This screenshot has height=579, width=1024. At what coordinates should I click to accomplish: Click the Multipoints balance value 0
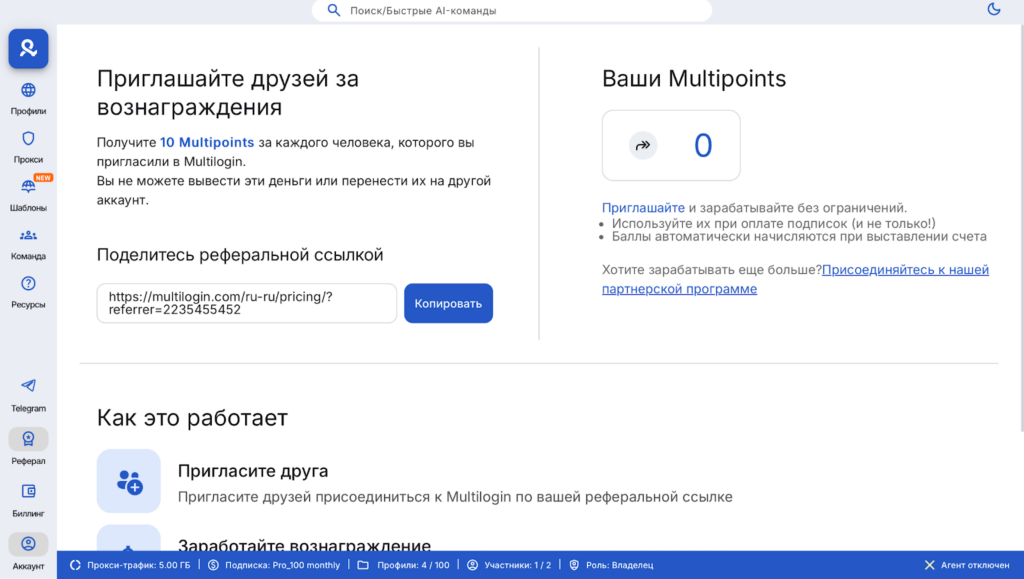click(703, 145)
